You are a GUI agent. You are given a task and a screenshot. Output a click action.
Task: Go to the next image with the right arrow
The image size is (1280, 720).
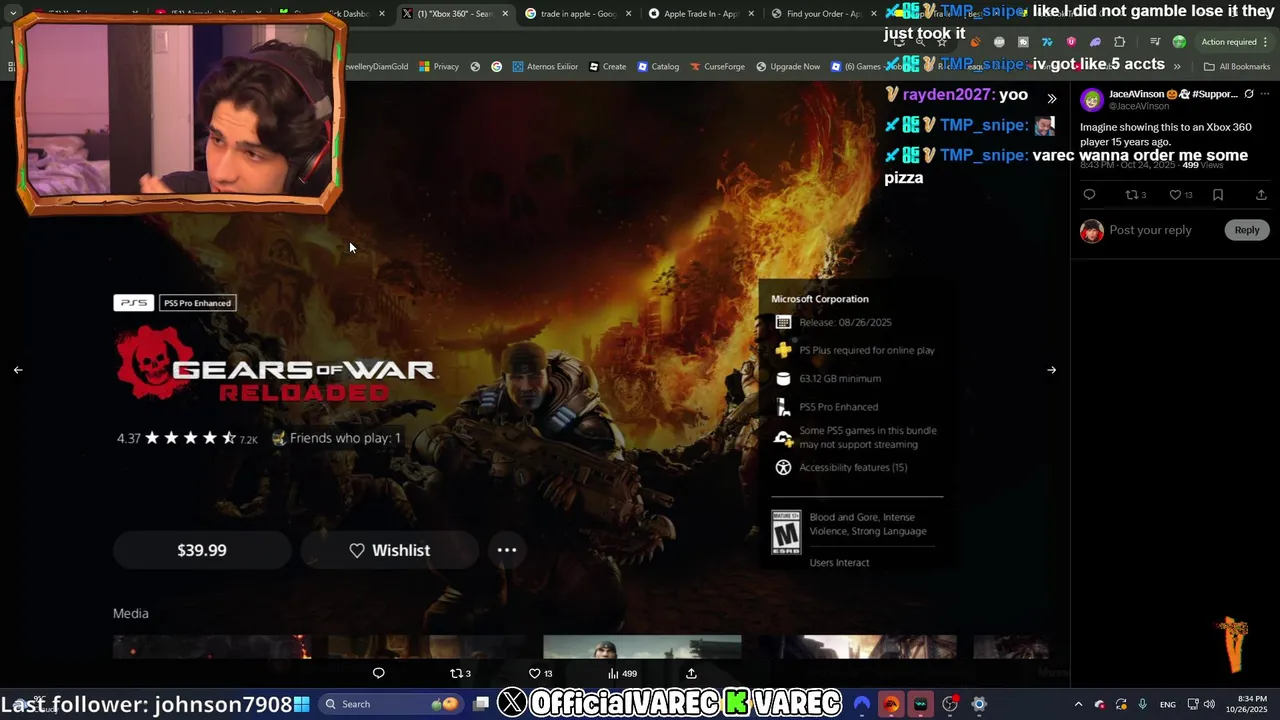click(x=1051, y=370)
